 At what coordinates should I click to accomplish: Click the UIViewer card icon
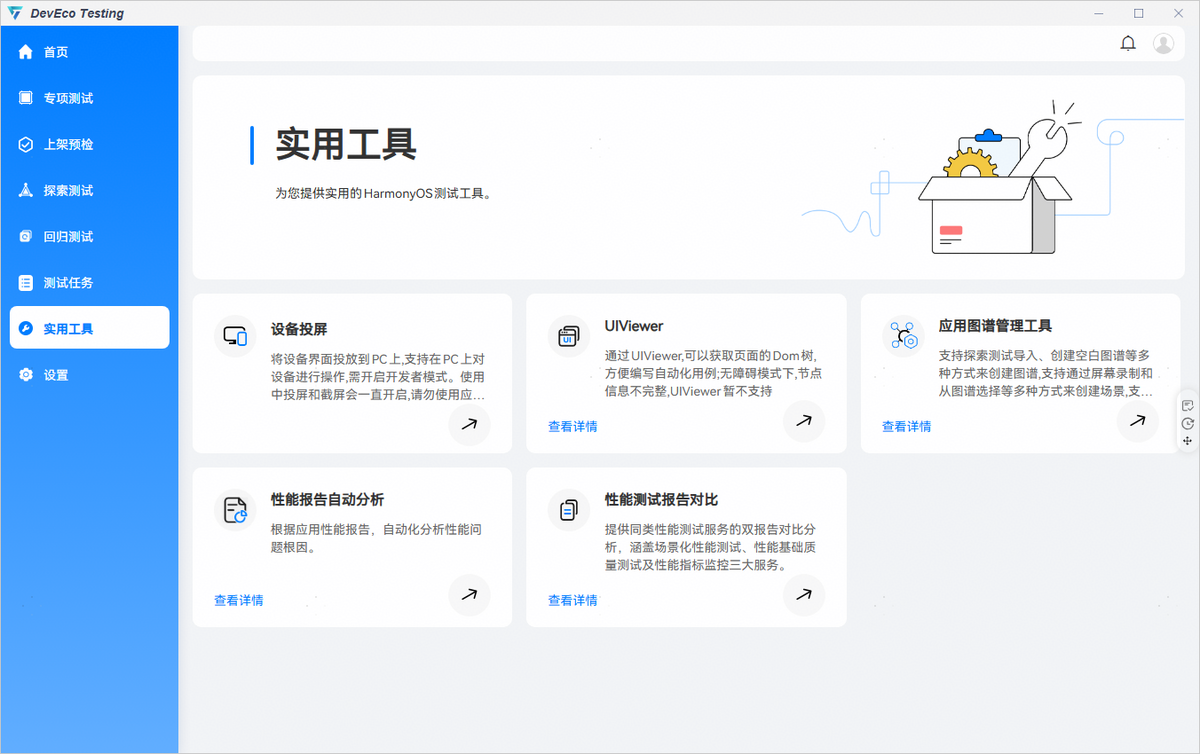tap(569, 336)
